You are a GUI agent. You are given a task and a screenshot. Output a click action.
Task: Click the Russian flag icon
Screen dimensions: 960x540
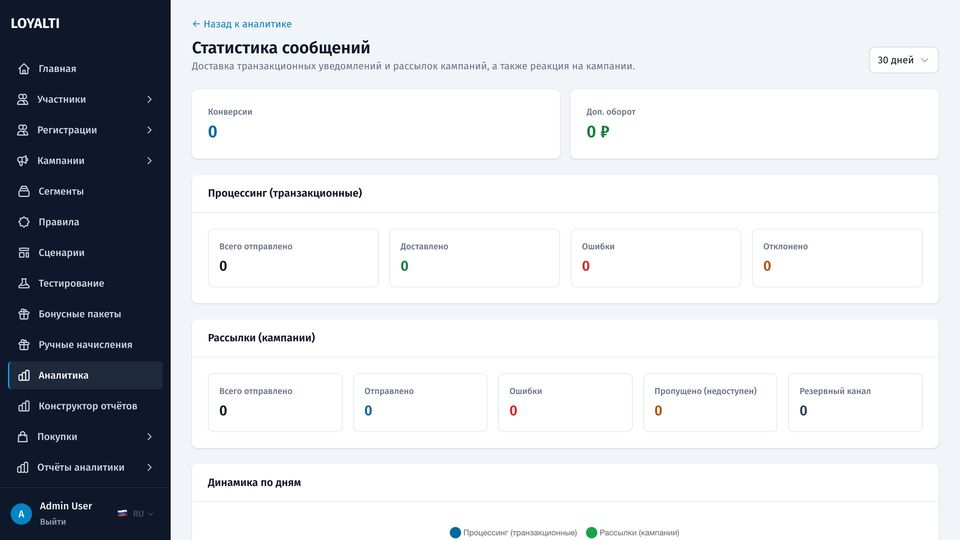[122, 514]
